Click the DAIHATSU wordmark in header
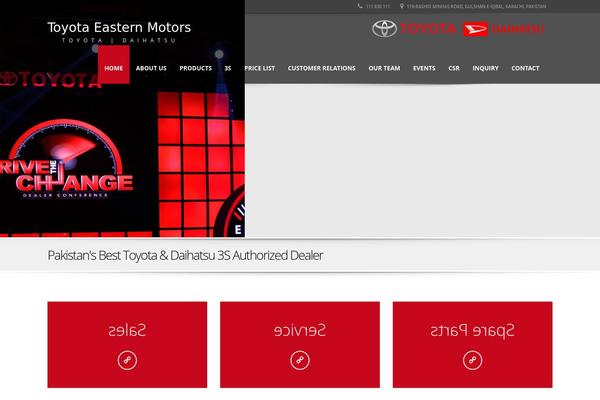This screenshot has width=600, height=400. (517, 29)
